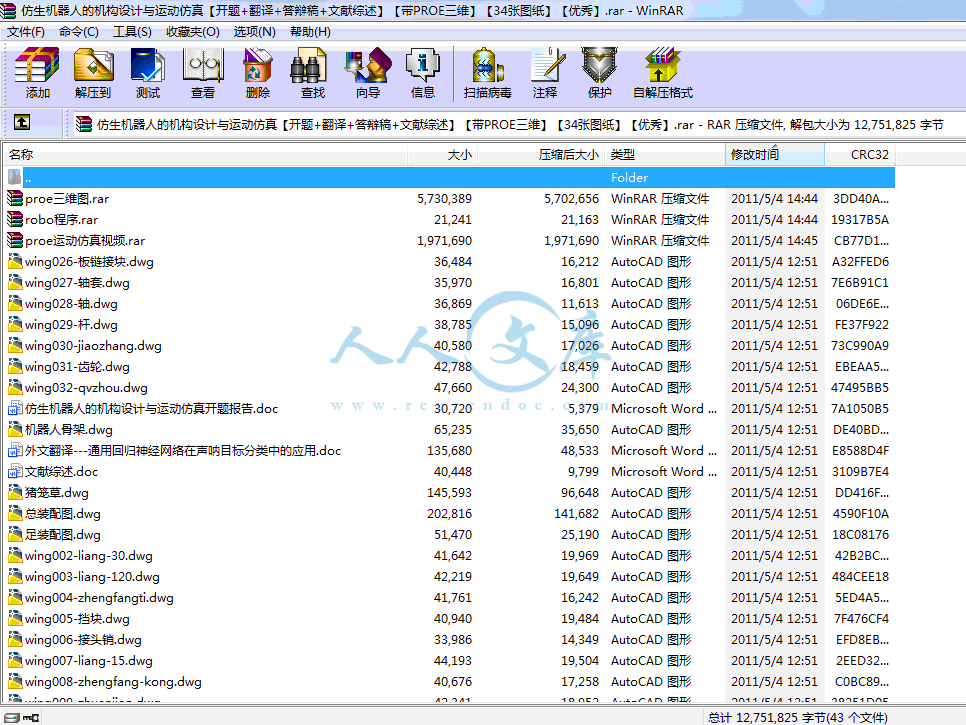Select wing005-挡块.dwg file name
966x725 pixels.
tap(78, 618)
